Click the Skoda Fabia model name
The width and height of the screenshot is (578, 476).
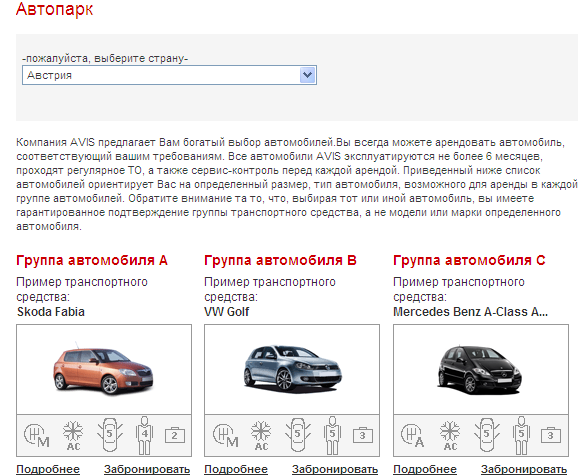click(51, 312)
